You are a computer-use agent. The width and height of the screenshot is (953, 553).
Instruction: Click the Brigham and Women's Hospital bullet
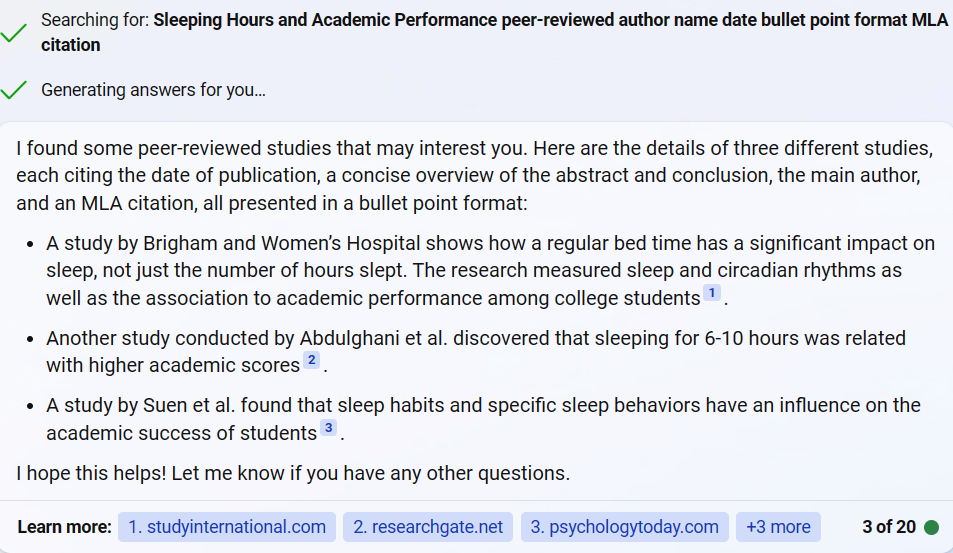coord(490,271)
